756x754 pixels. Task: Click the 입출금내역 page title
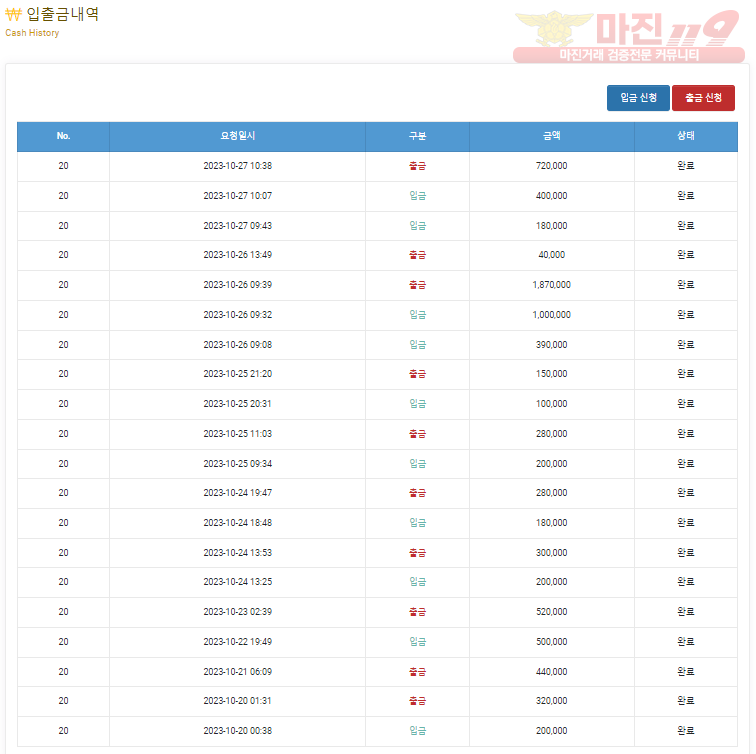click(x=63, y=15)
